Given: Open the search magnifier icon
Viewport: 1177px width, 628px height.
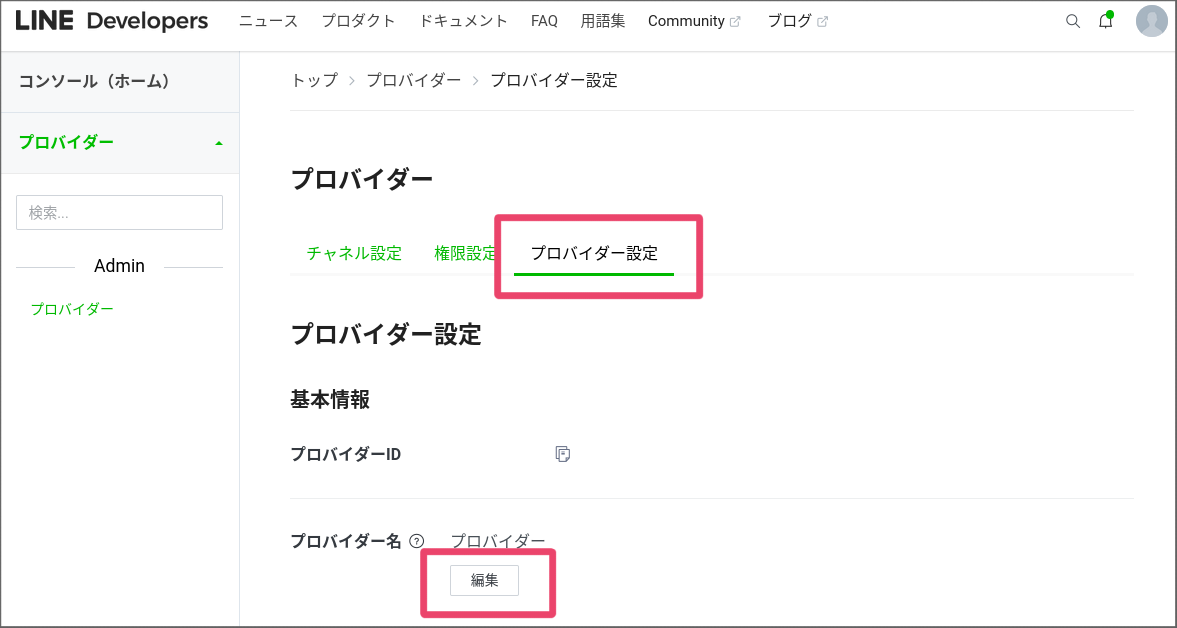Looking at the screenshot, I should point(1073,20).
